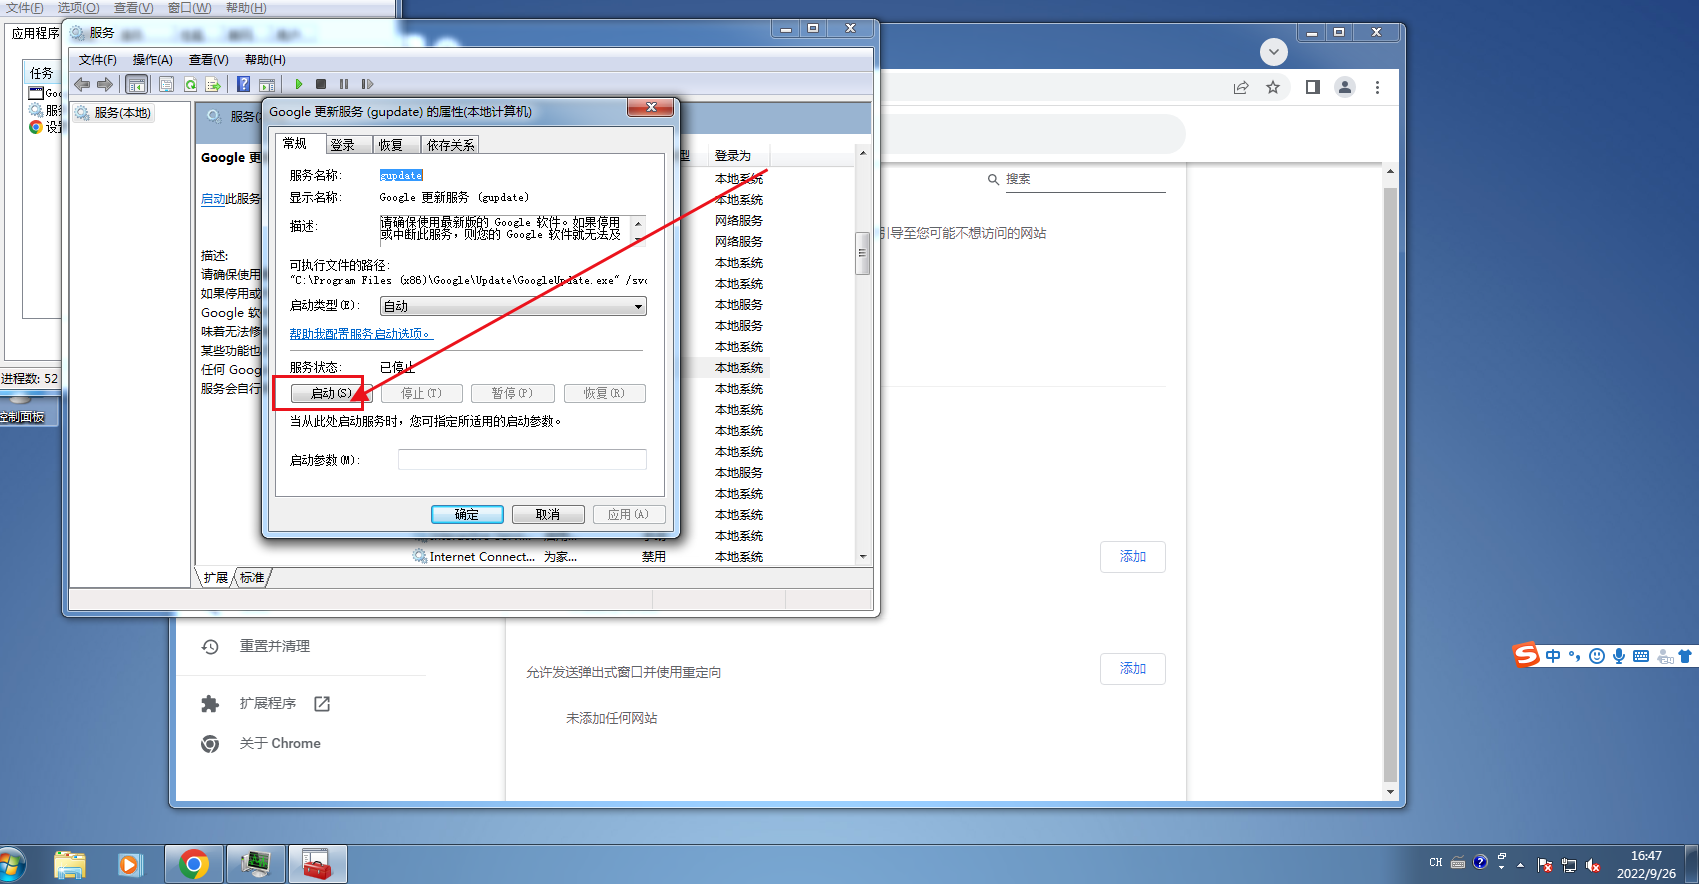Click the muted volume tray icon
The width and height of the screenshot is (1699, 884).
(x=1593, y=865)
